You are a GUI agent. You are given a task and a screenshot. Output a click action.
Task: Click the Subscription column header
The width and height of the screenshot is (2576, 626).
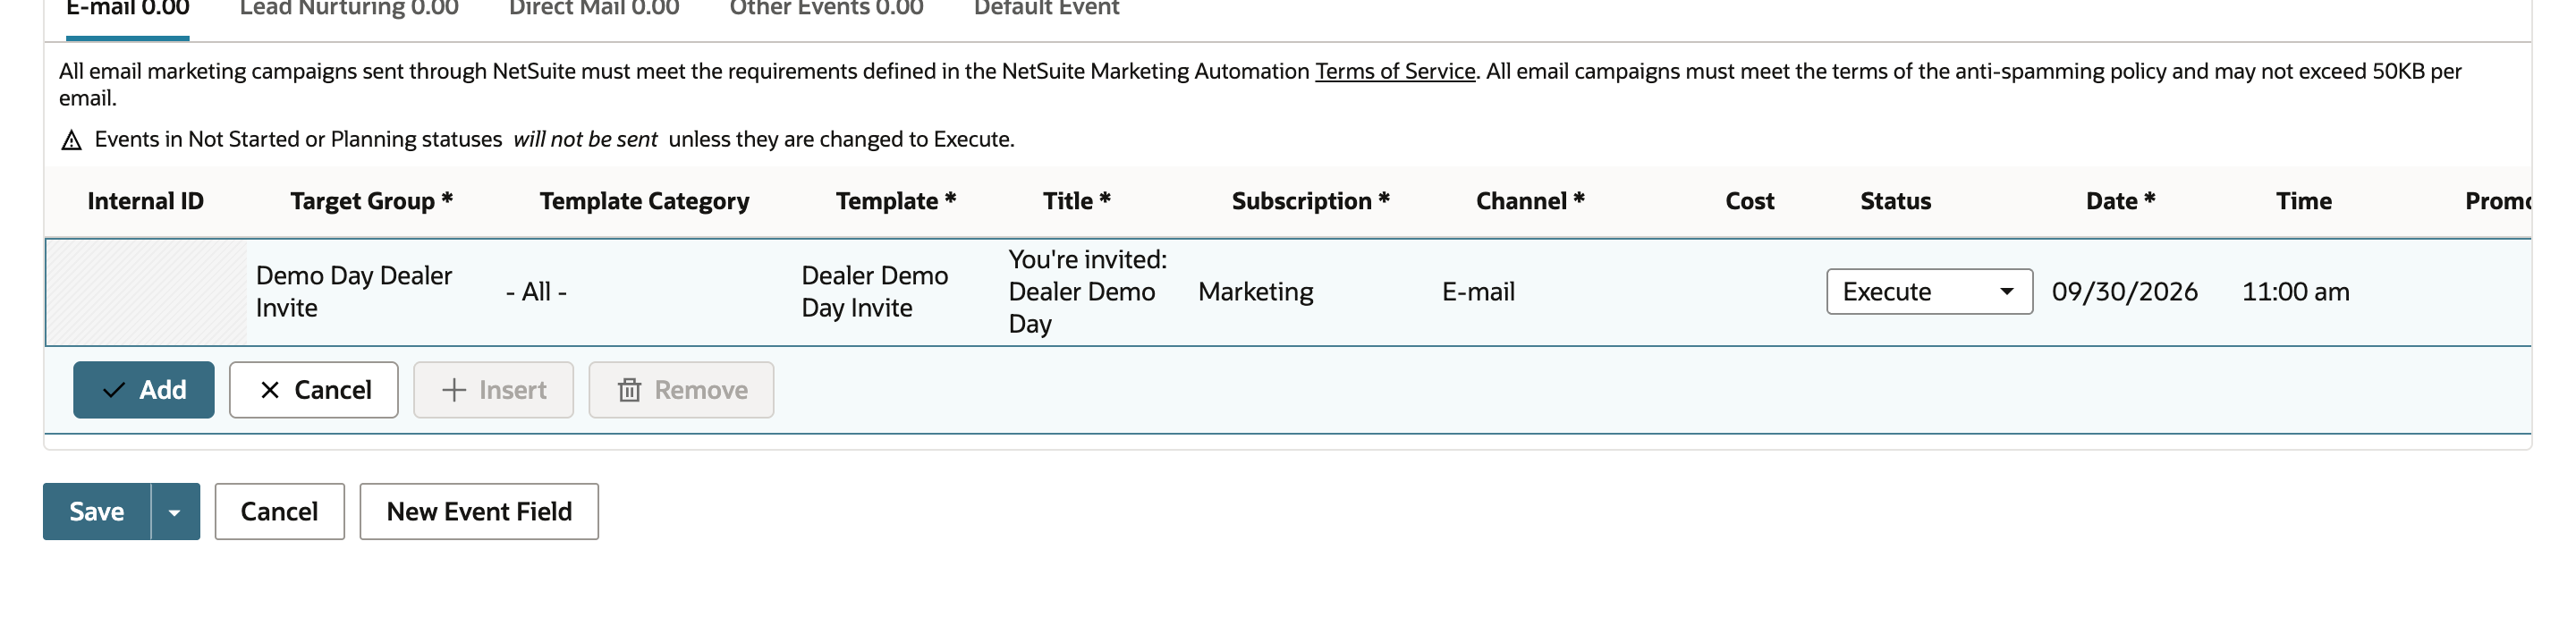point(1311,201)
